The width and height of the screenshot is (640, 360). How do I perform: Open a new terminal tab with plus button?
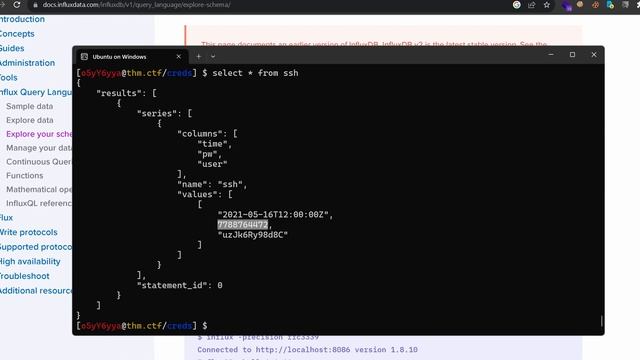click(x=199, y=56)
